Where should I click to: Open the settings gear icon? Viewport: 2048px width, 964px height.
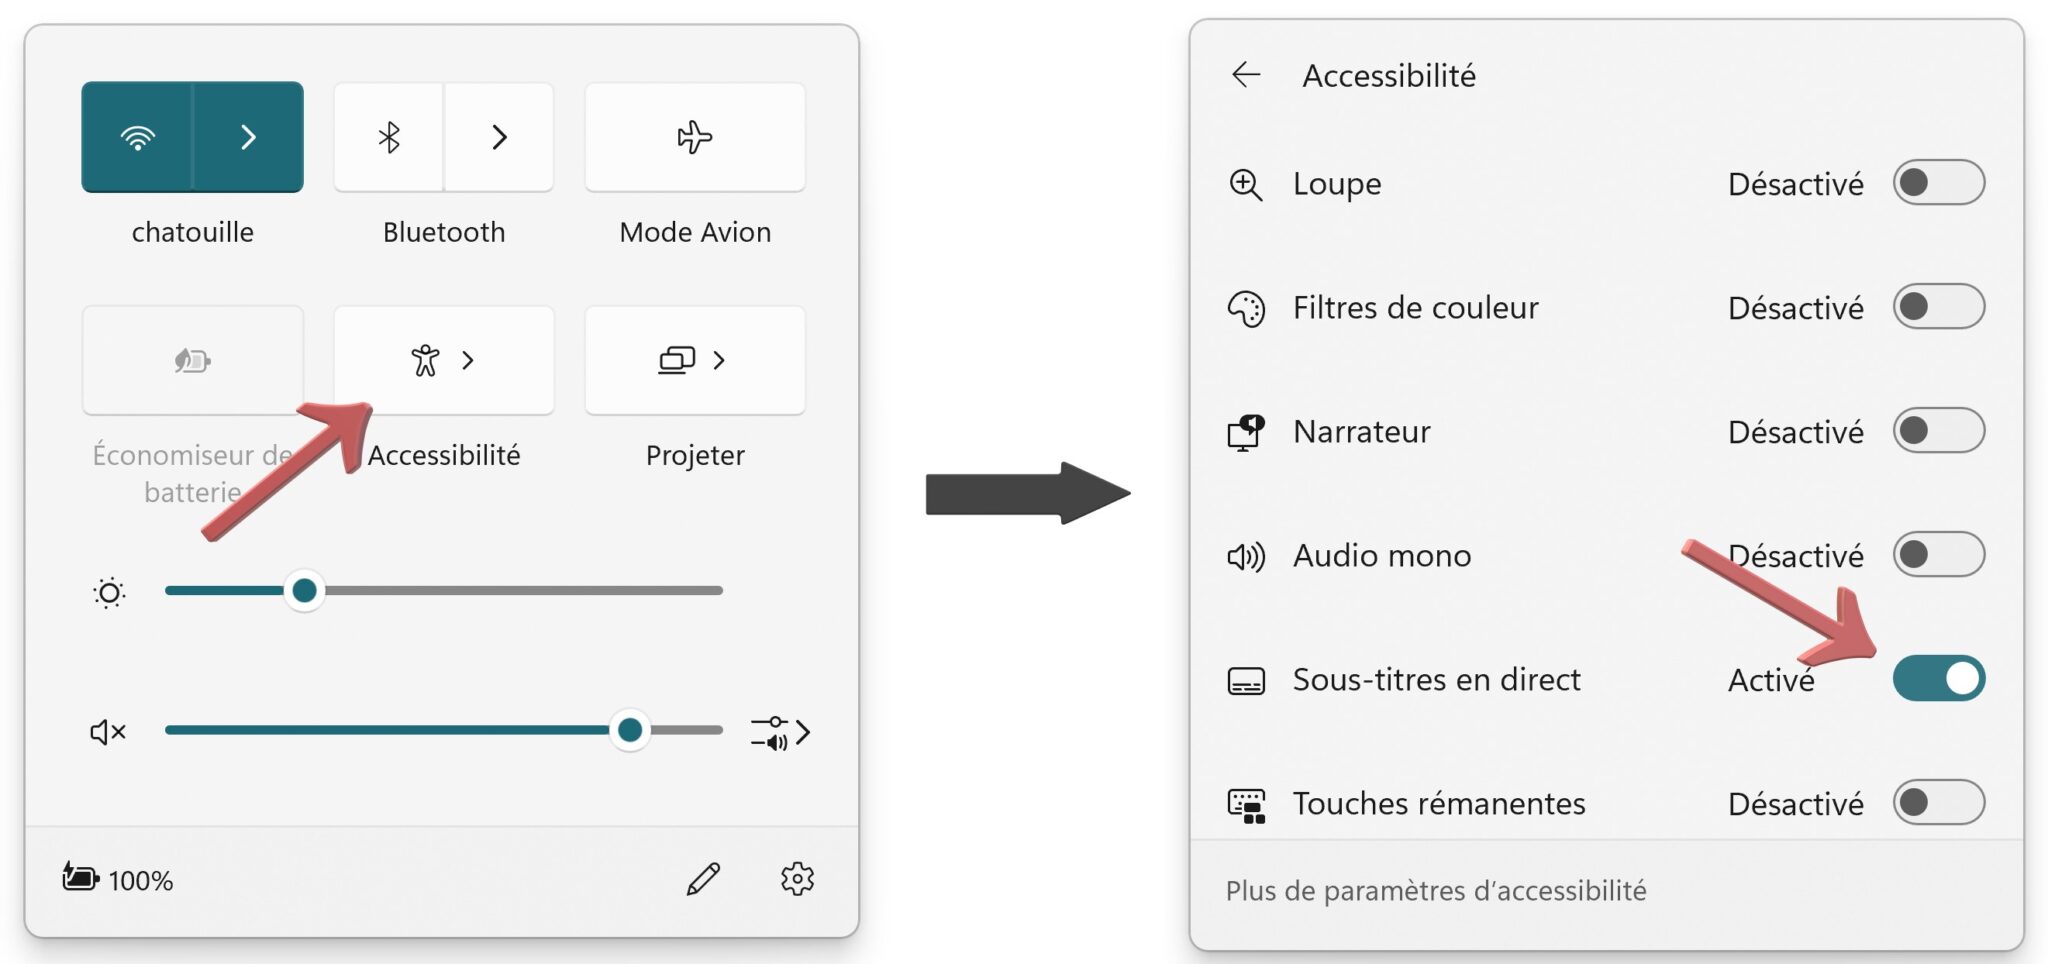click(796, 879)
